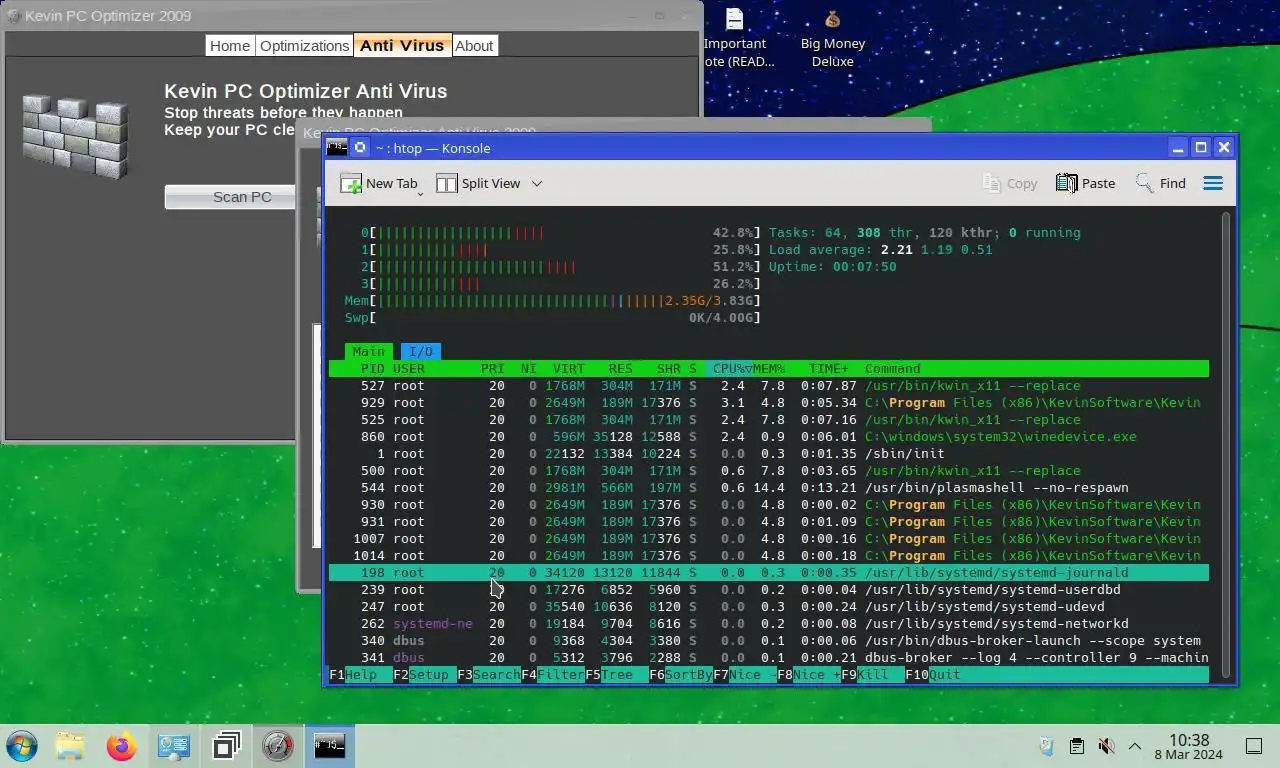The height and width of the screenshot is (768, 1280).
Task: Click F1 Help in htop footer
Action: point(361,674)
